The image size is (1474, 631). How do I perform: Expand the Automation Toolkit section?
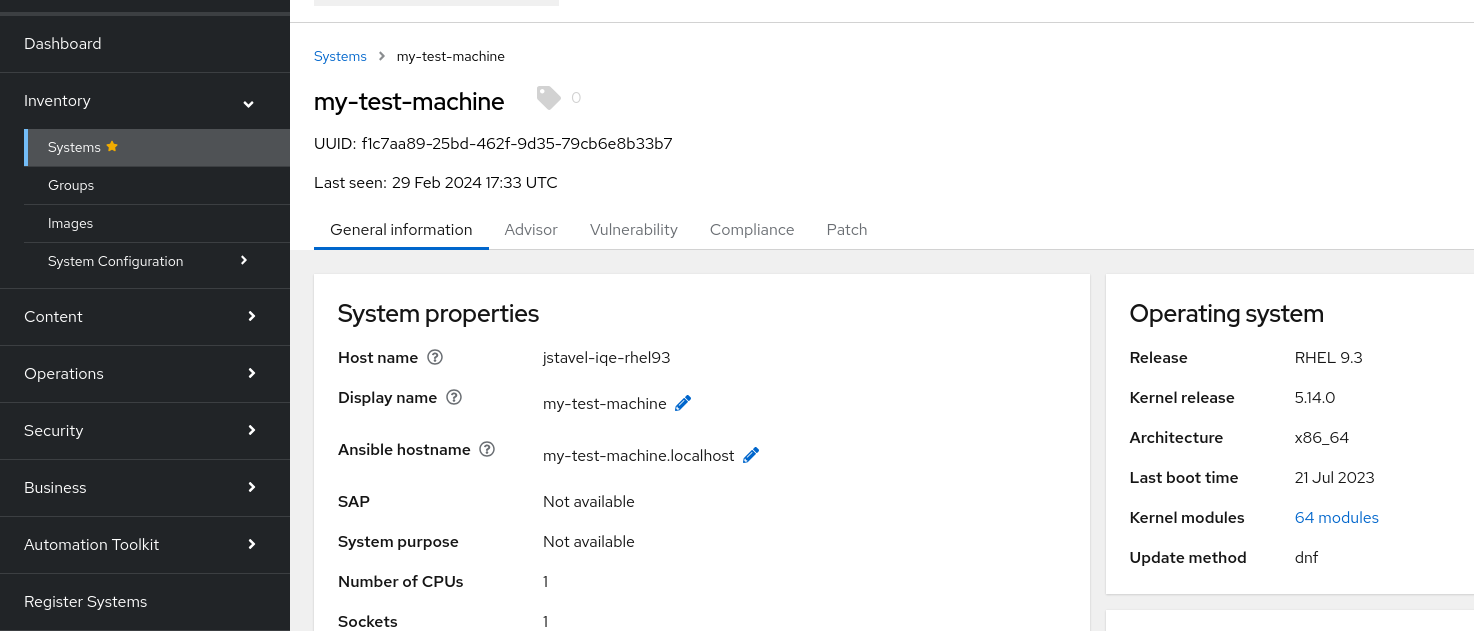(251, 544)
